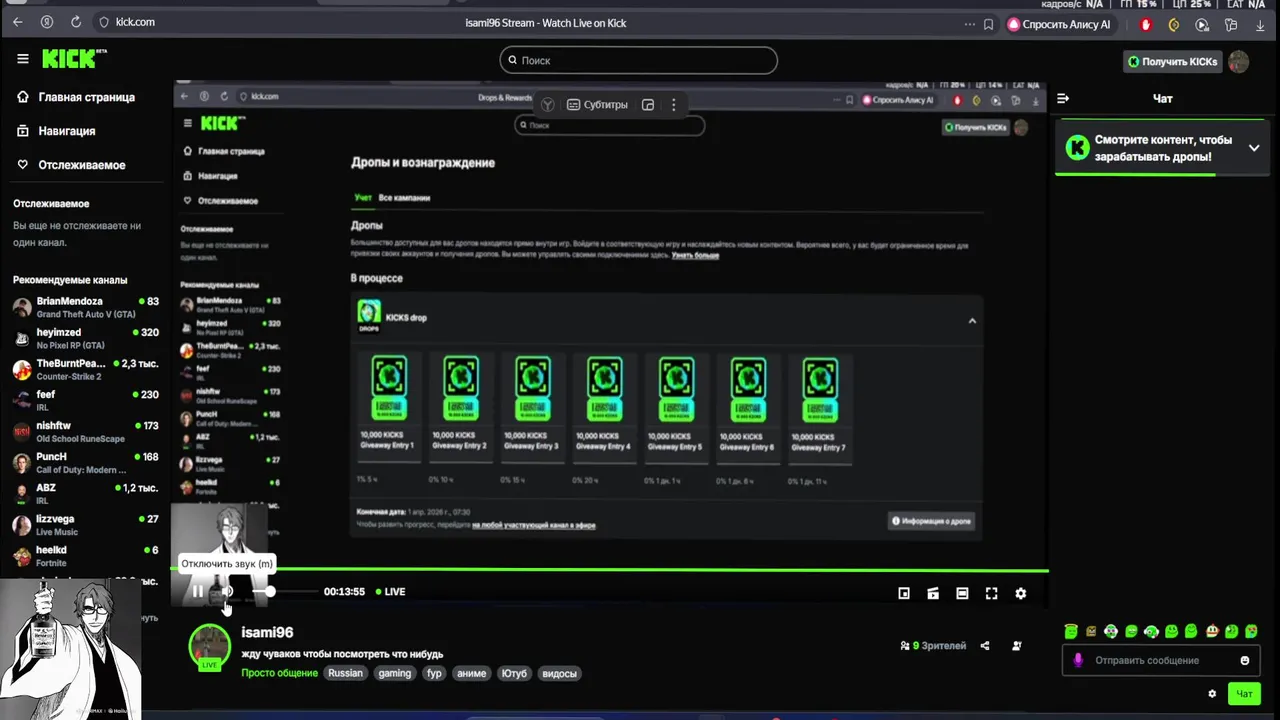This screenshot has height=720, width=1280.
Task: Focus the Отправить сообщение chat input
Action: 1162,660
